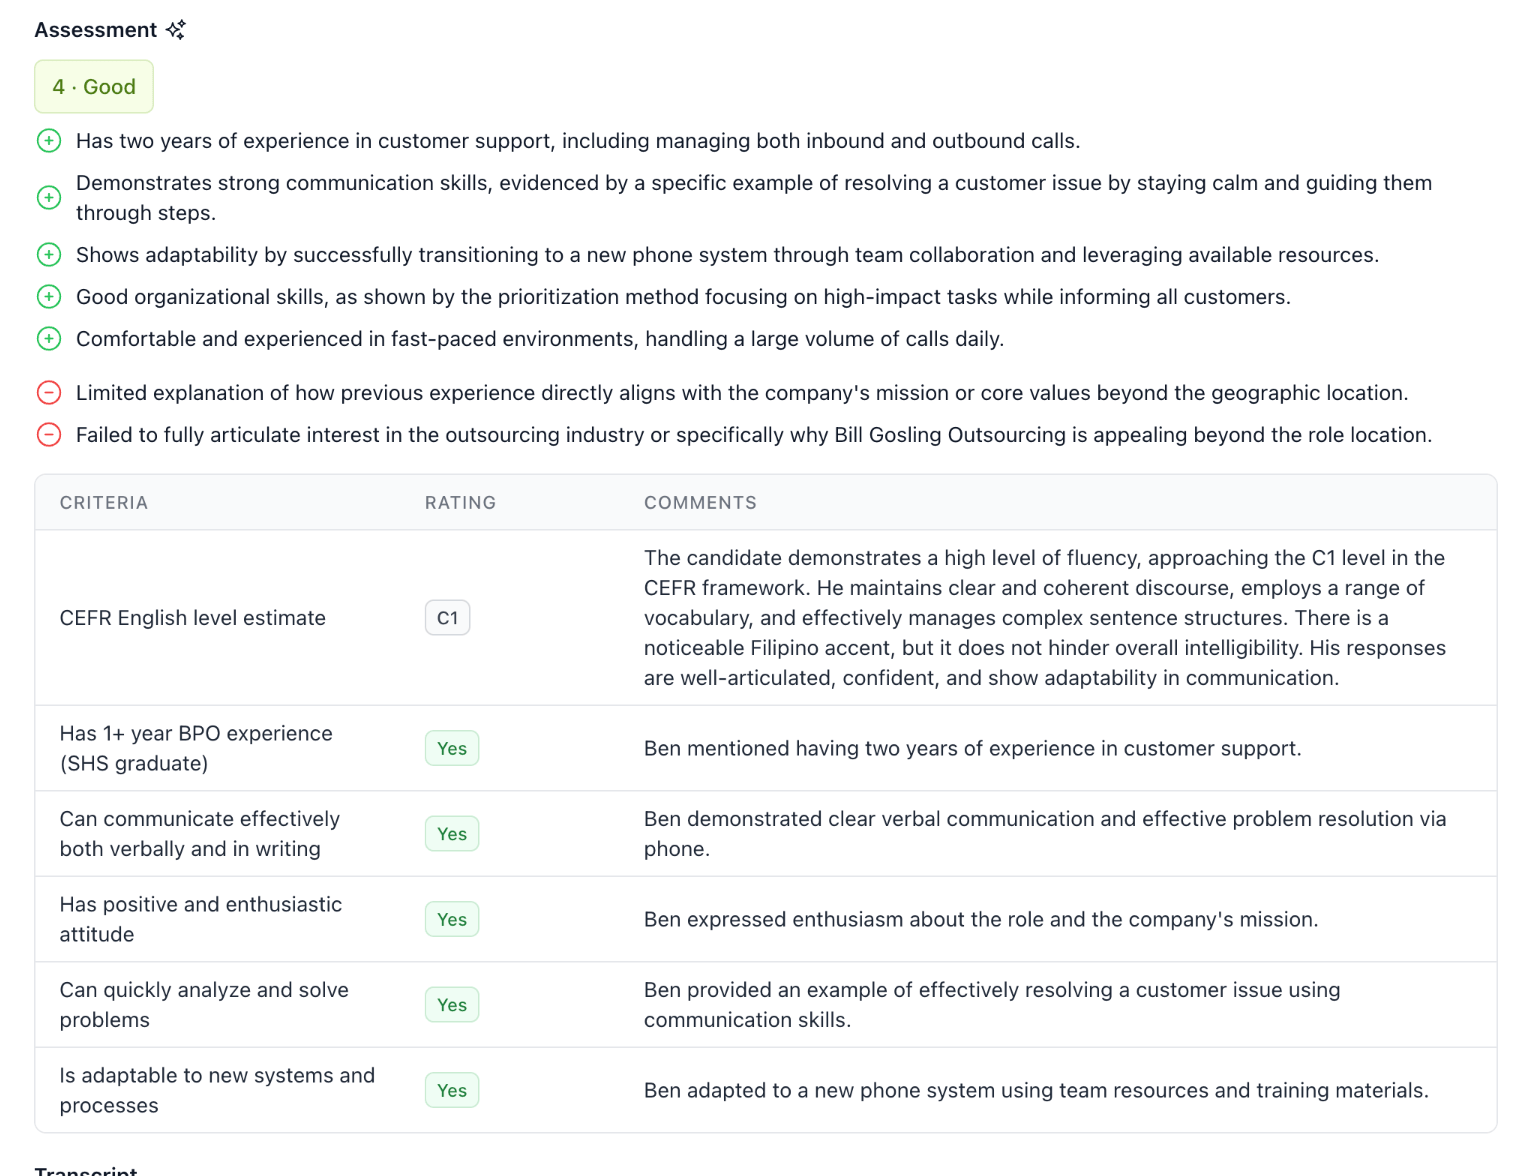This screenshot has width=1536, height=1176.
Task: Click red minus icon for outsourcing industry concern
Action: (x=49, y=435)
